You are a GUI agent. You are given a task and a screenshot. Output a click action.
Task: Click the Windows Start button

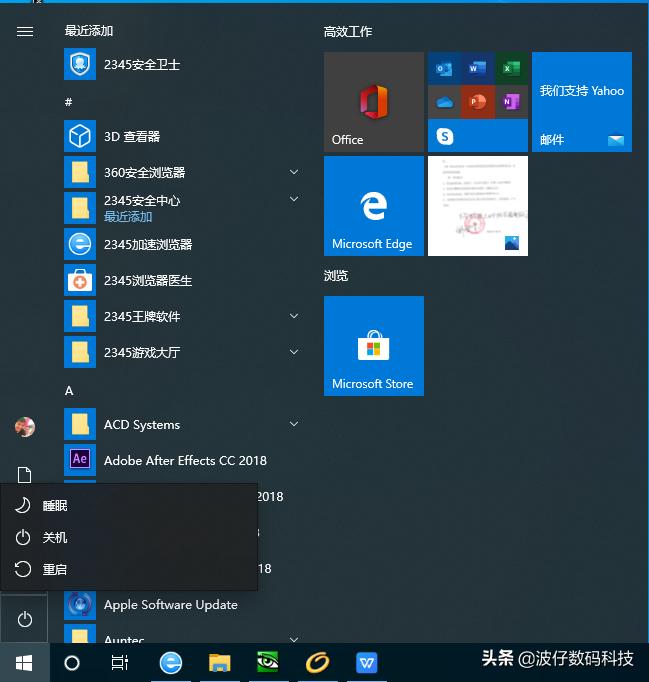pos(24,663)
